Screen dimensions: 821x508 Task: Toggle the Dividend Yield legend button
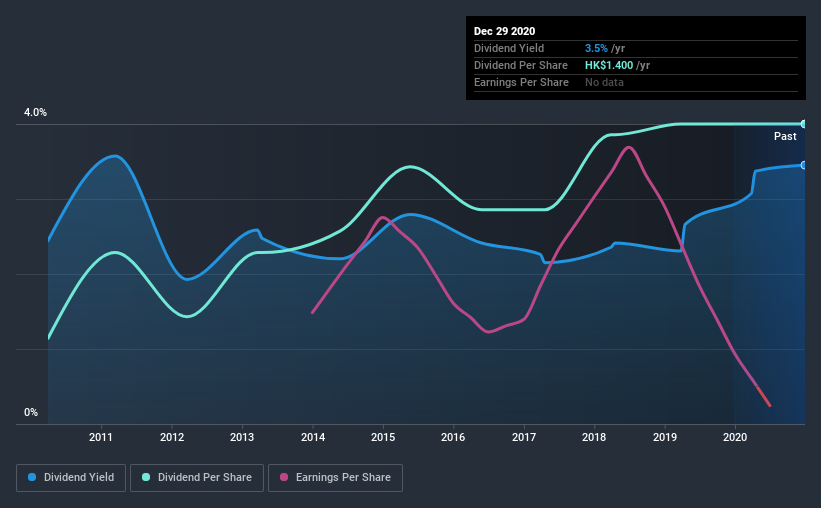point(71,478)
